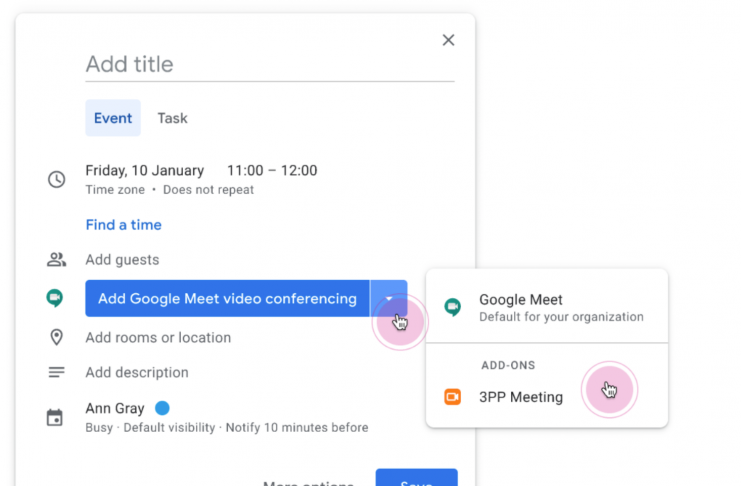Screen dimensions: 741x486
Task: Open the Find a time link
Action: click(123, 225)
